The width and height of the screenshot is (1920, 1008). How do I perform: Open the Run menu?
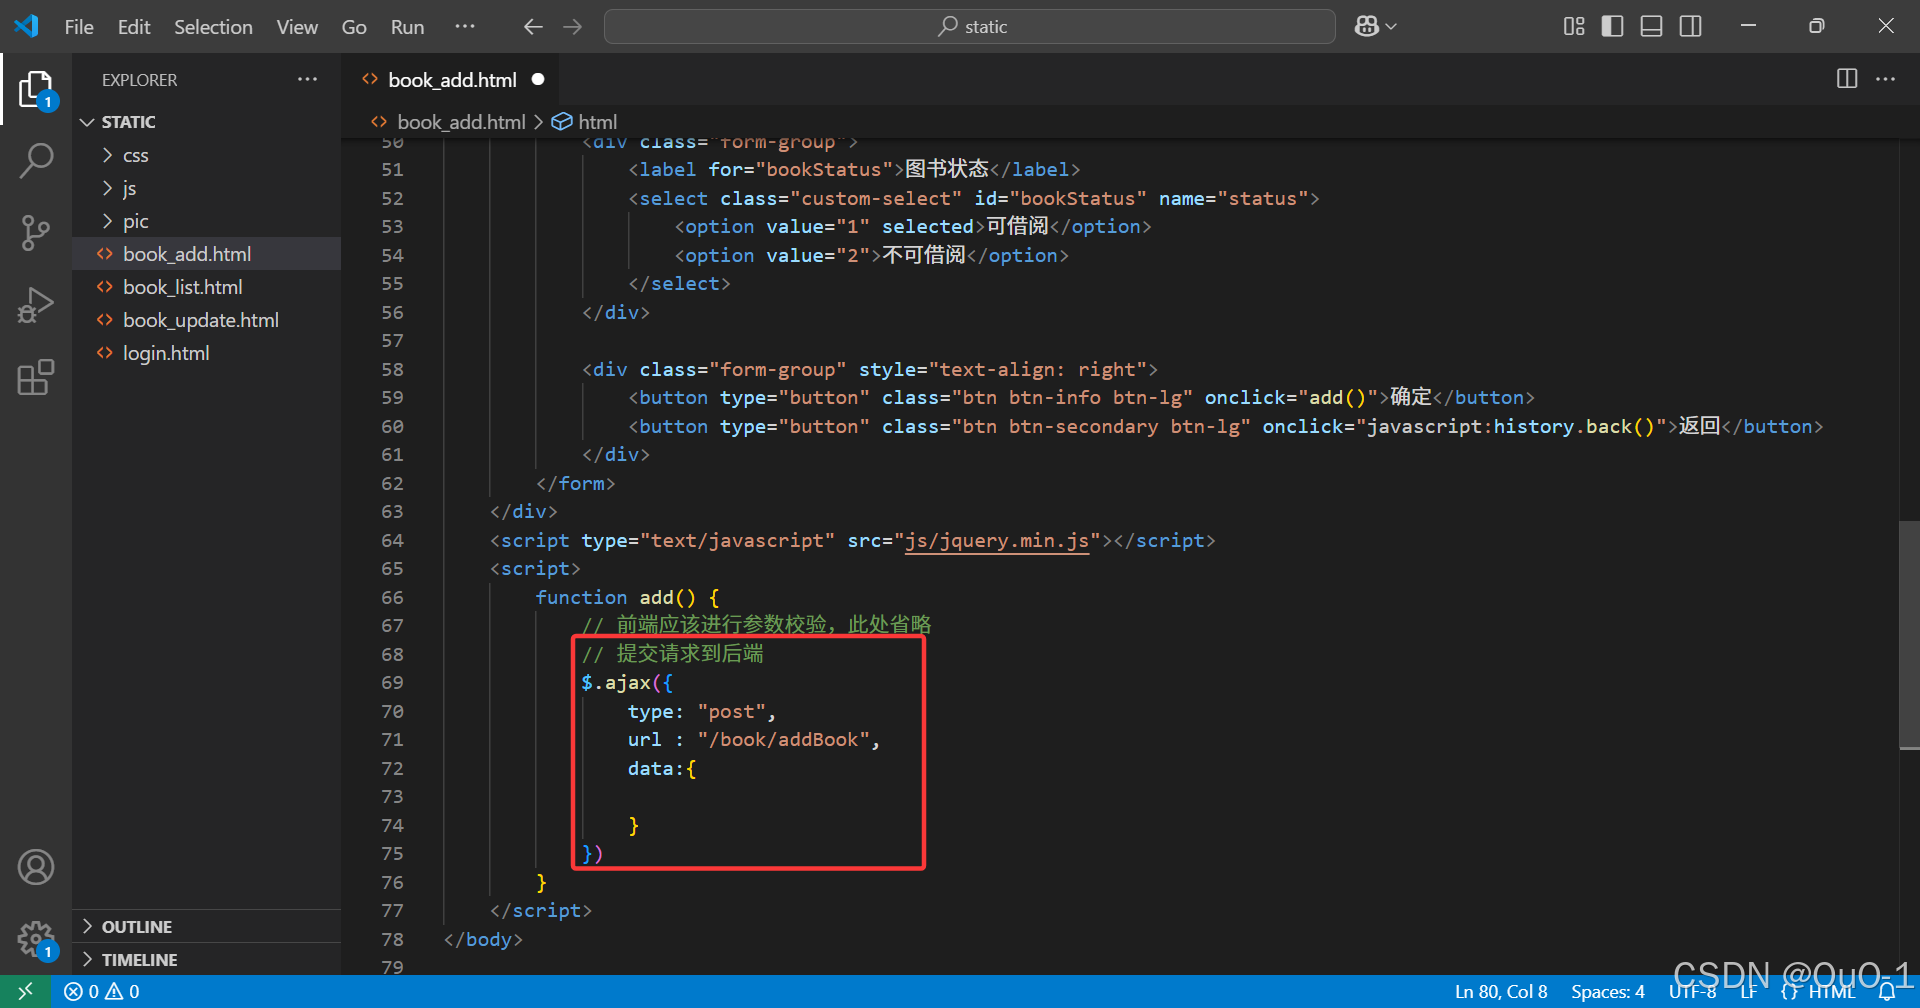tap(407, 27)
